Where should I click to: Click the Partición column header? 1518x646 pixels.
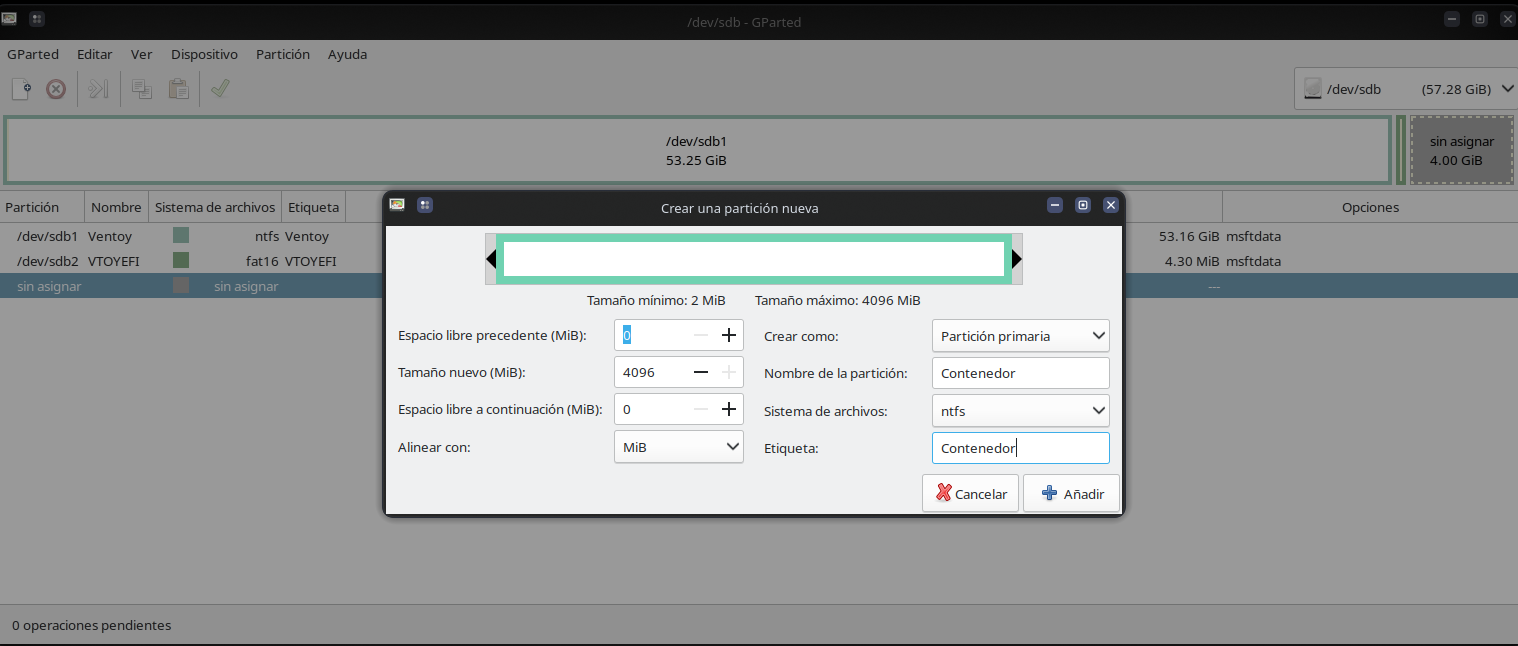(42, 207)
